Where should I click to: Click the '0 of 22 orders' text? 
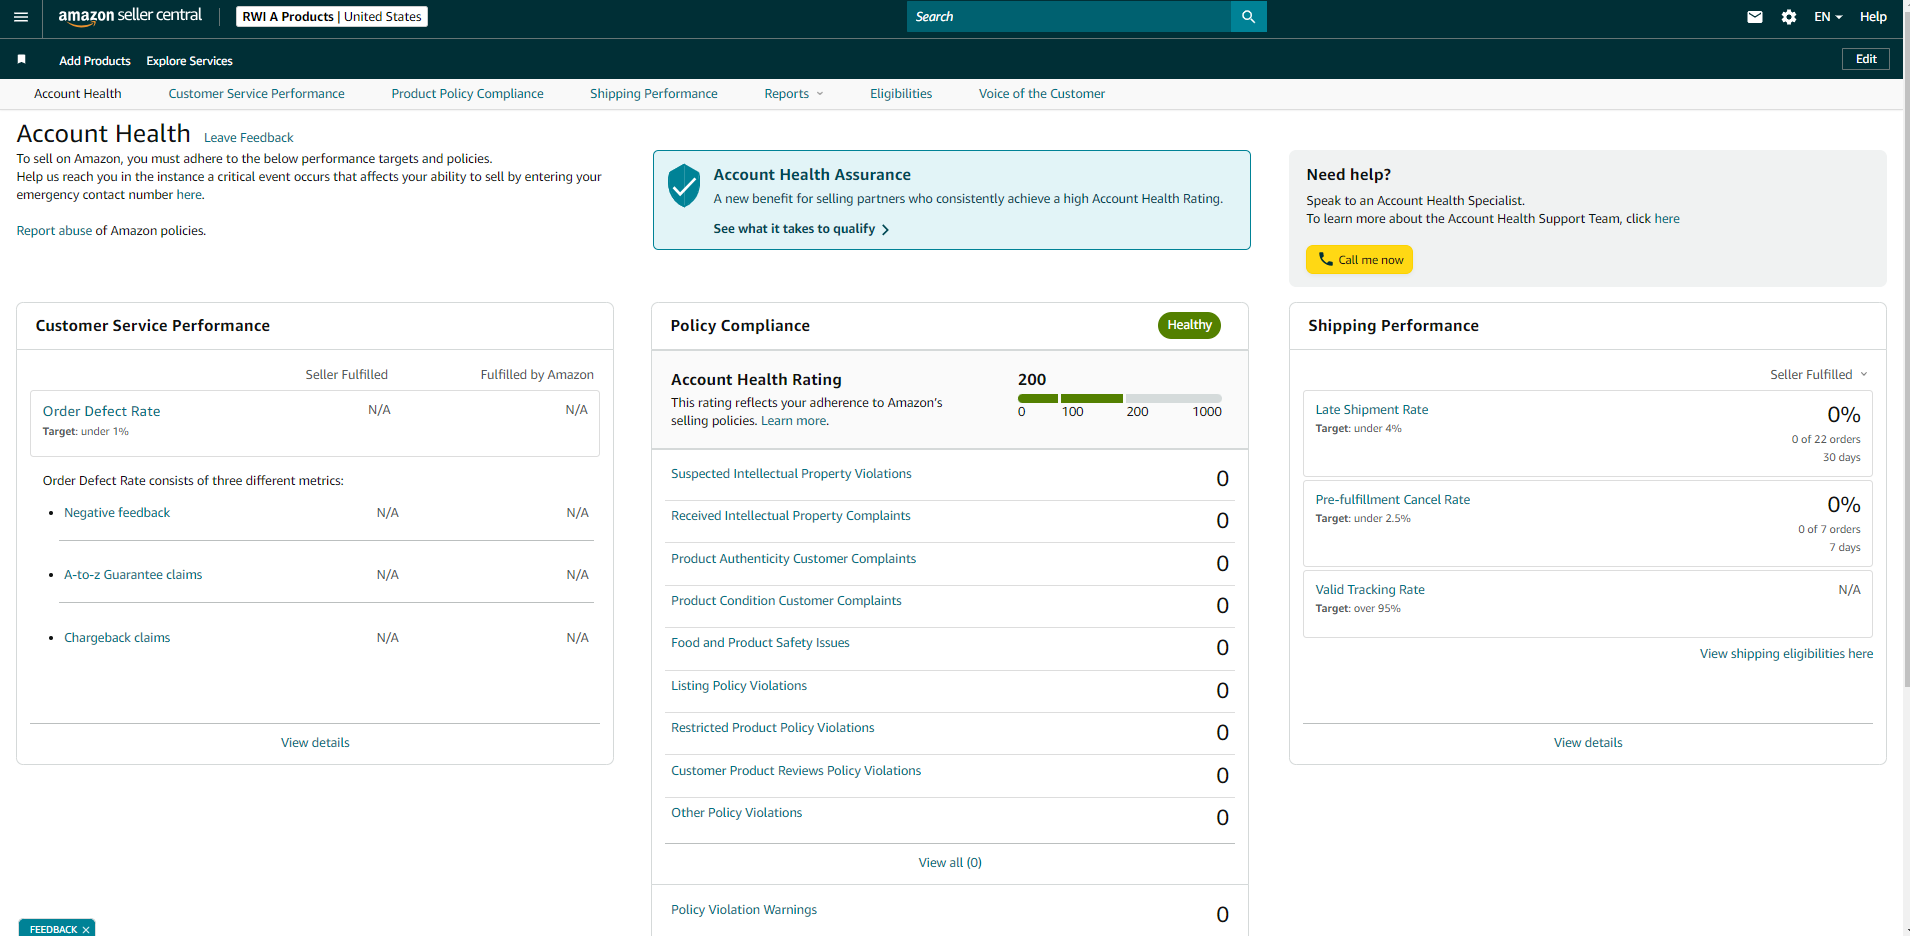(1826, 440)
